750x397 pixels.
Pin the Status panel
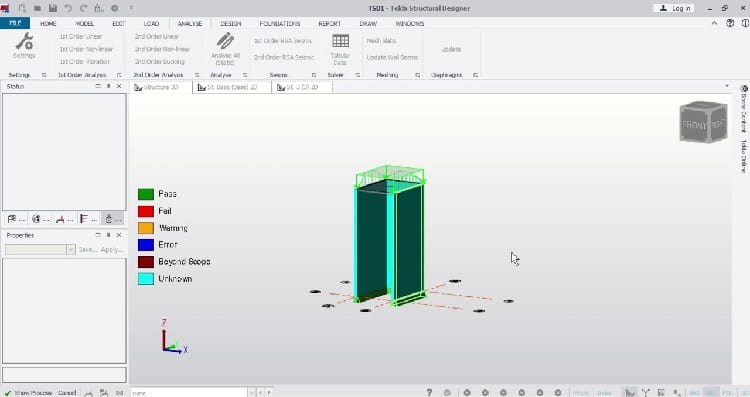pos(108,86)
